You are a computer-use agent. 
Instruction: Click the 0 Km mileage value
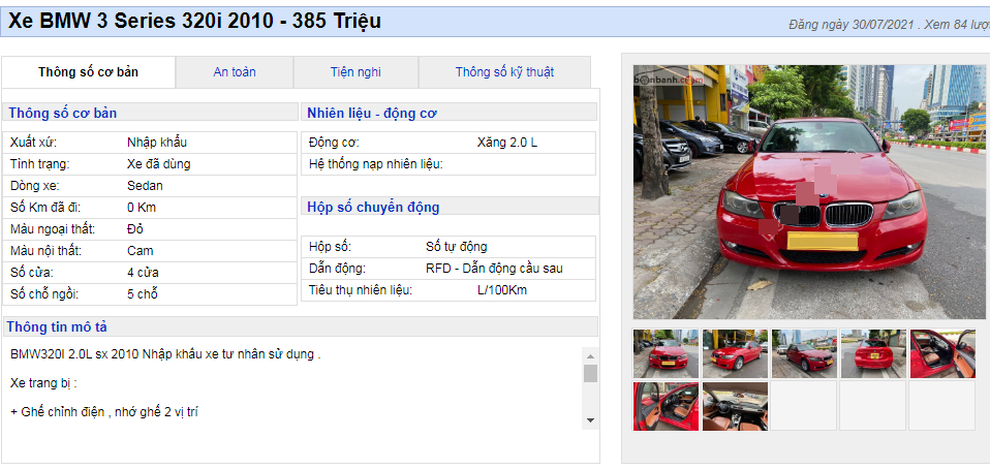click(x=141, y=208)
